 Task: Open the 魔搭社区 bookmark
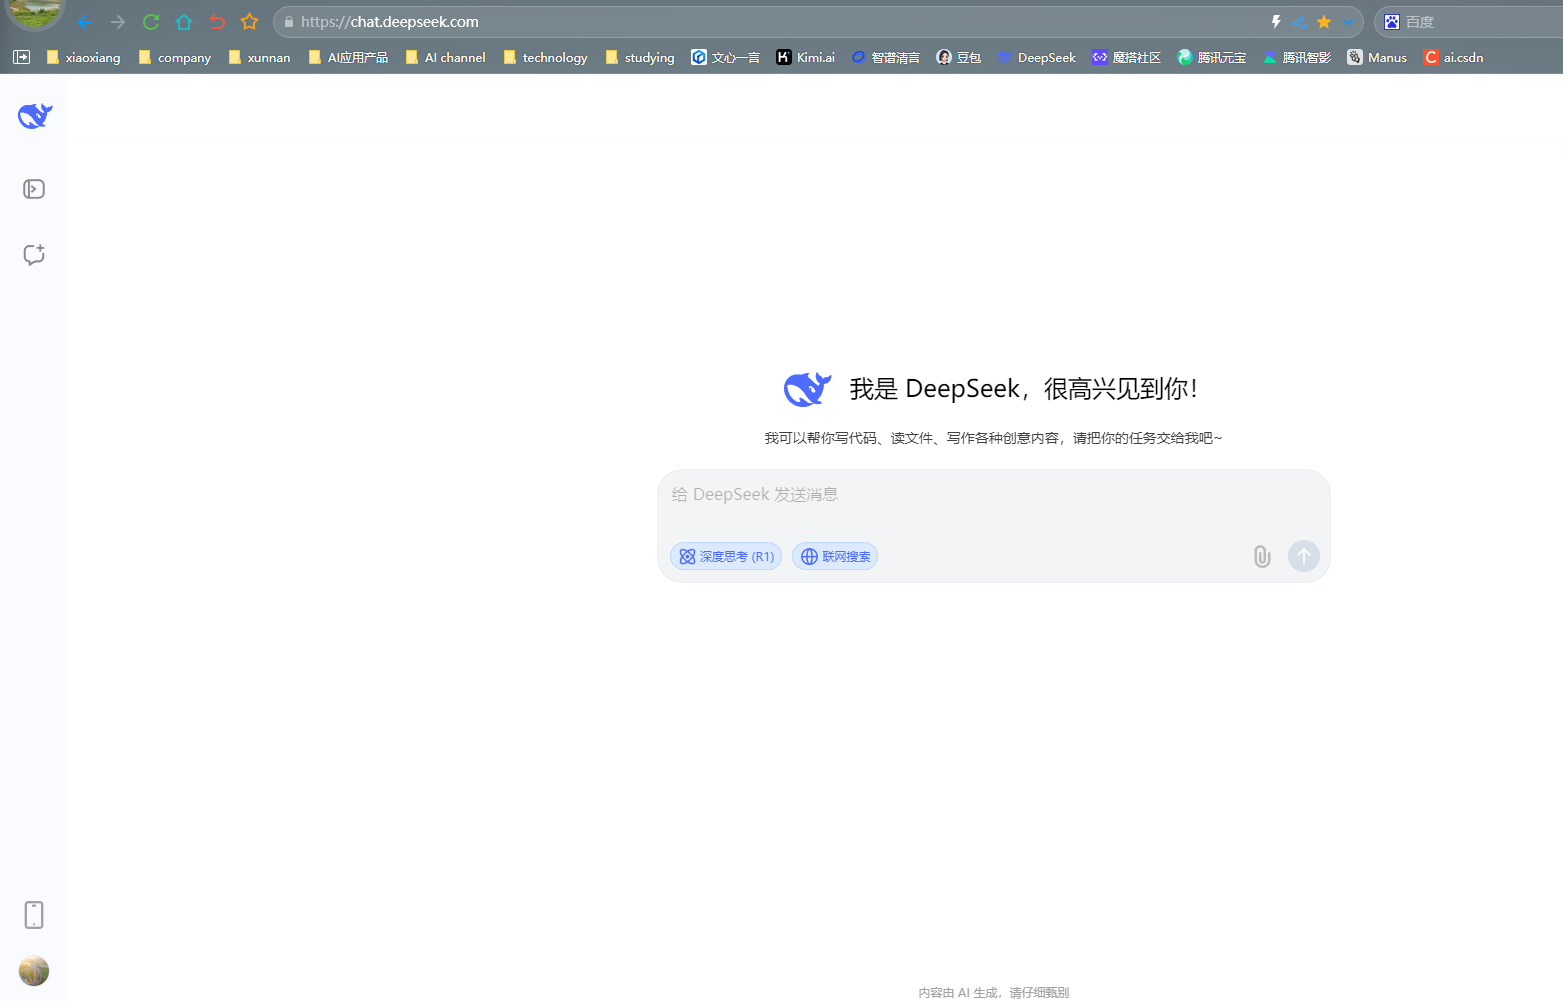point(1127,58)
